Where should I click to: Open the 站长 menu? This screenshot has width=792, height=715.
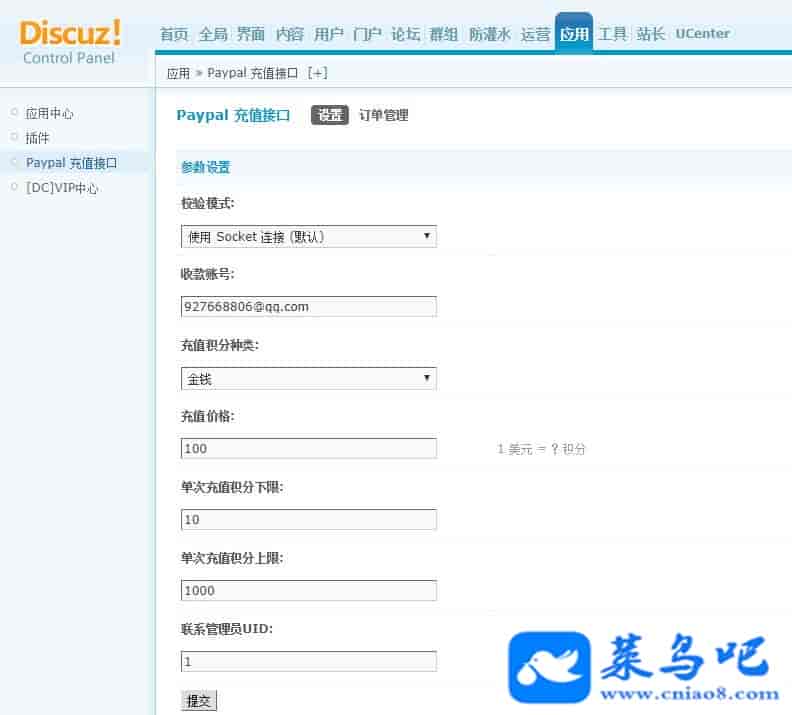(651, 34)
